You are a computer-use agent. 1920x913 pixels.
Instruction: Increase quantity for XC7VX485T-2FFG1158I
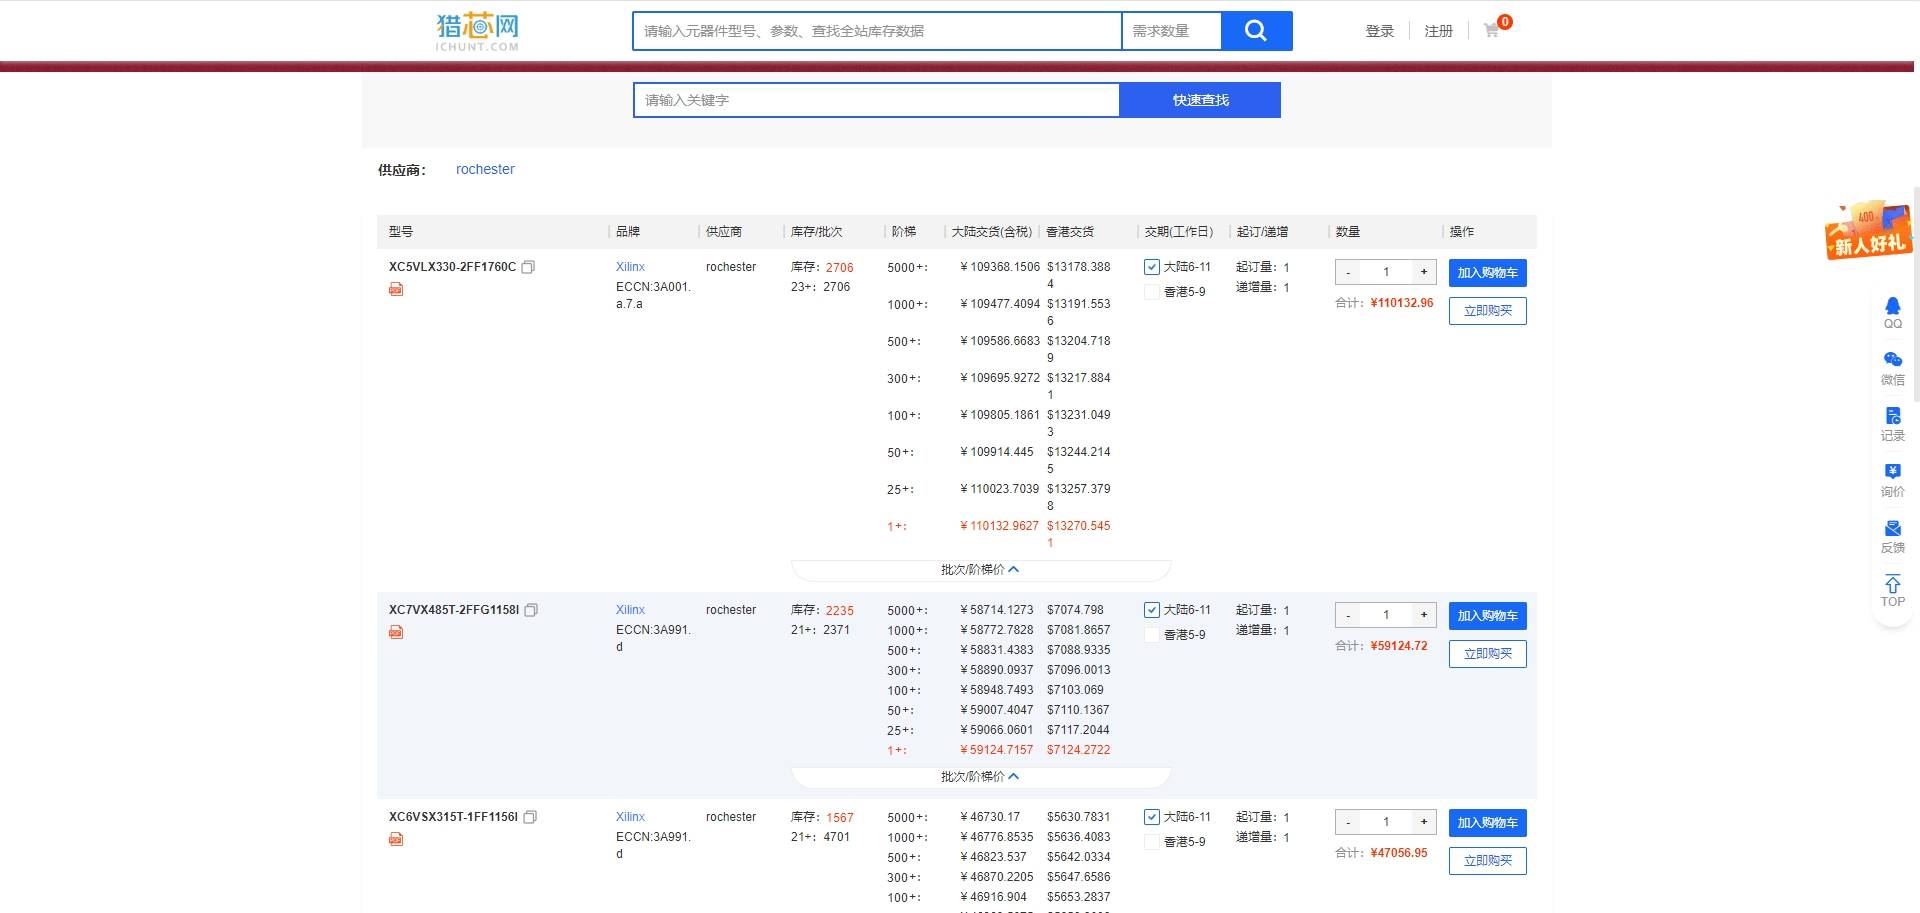[1424, 615]
